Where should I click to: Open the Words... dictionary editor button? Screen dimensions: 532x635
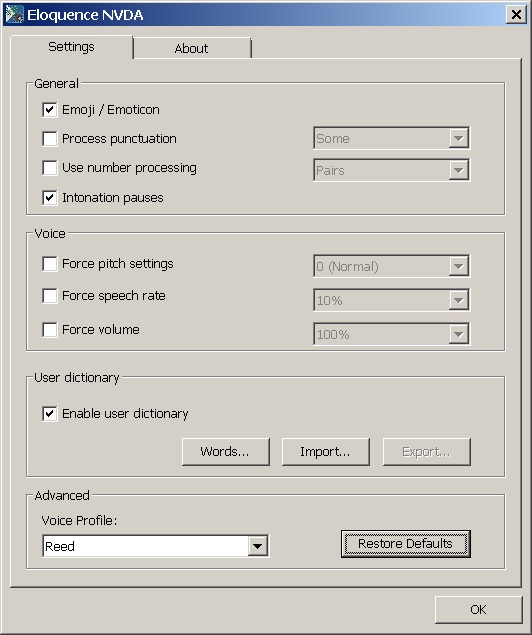[226, 452]
